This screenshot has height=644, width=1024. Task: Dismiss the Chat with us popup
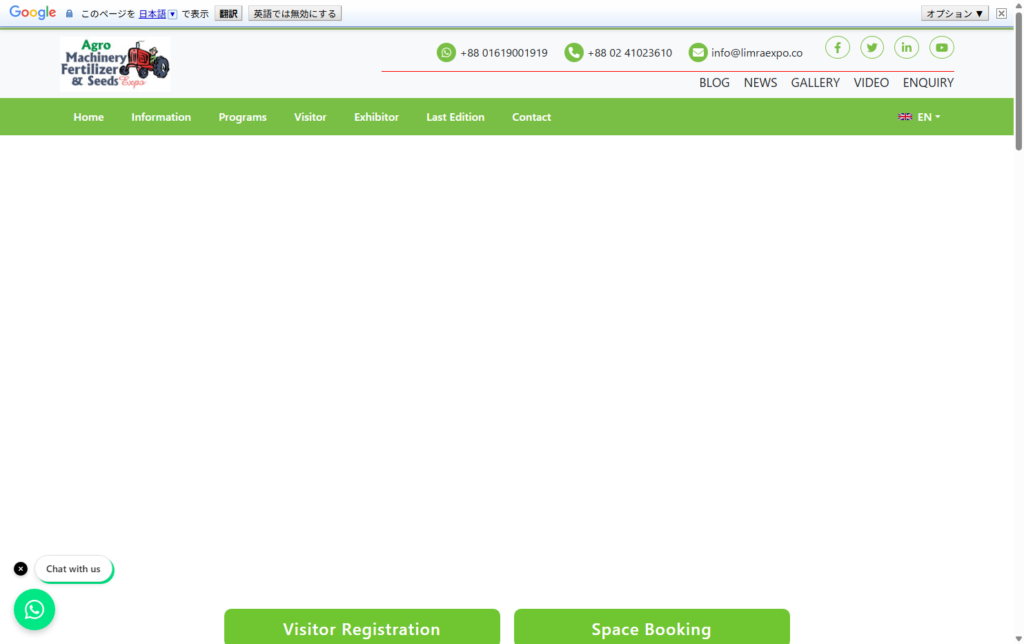21,569
